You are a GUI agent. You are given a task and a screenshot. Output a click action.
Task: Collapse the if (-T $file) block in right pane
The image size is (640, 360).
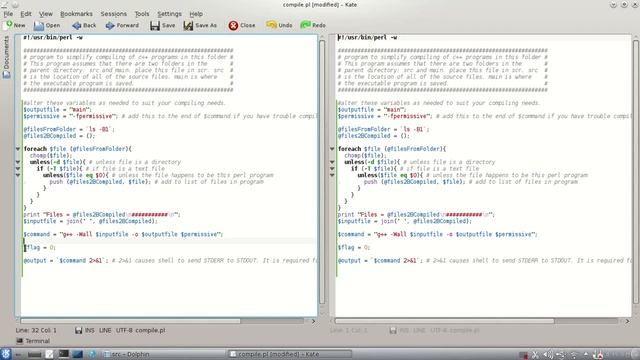coord(332,169)
